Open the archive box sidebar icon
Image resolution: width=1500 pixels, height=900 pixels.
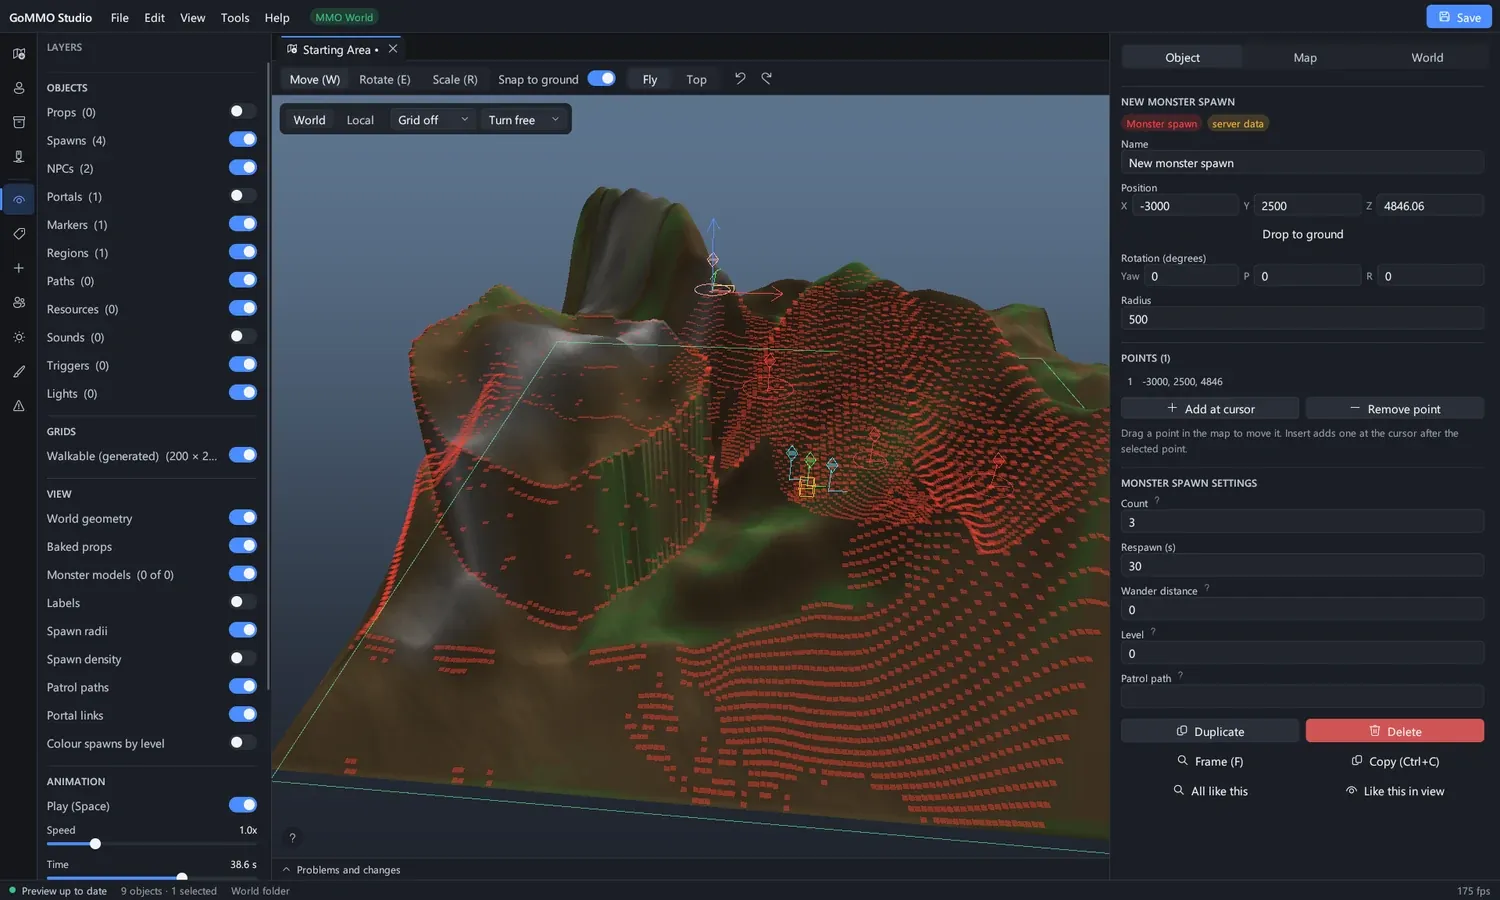(x=19, y=122)
